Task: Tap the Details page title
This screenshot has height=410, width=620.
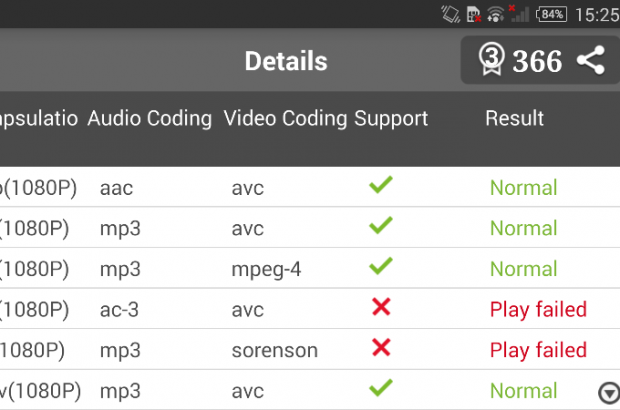Action: (286, 61)
